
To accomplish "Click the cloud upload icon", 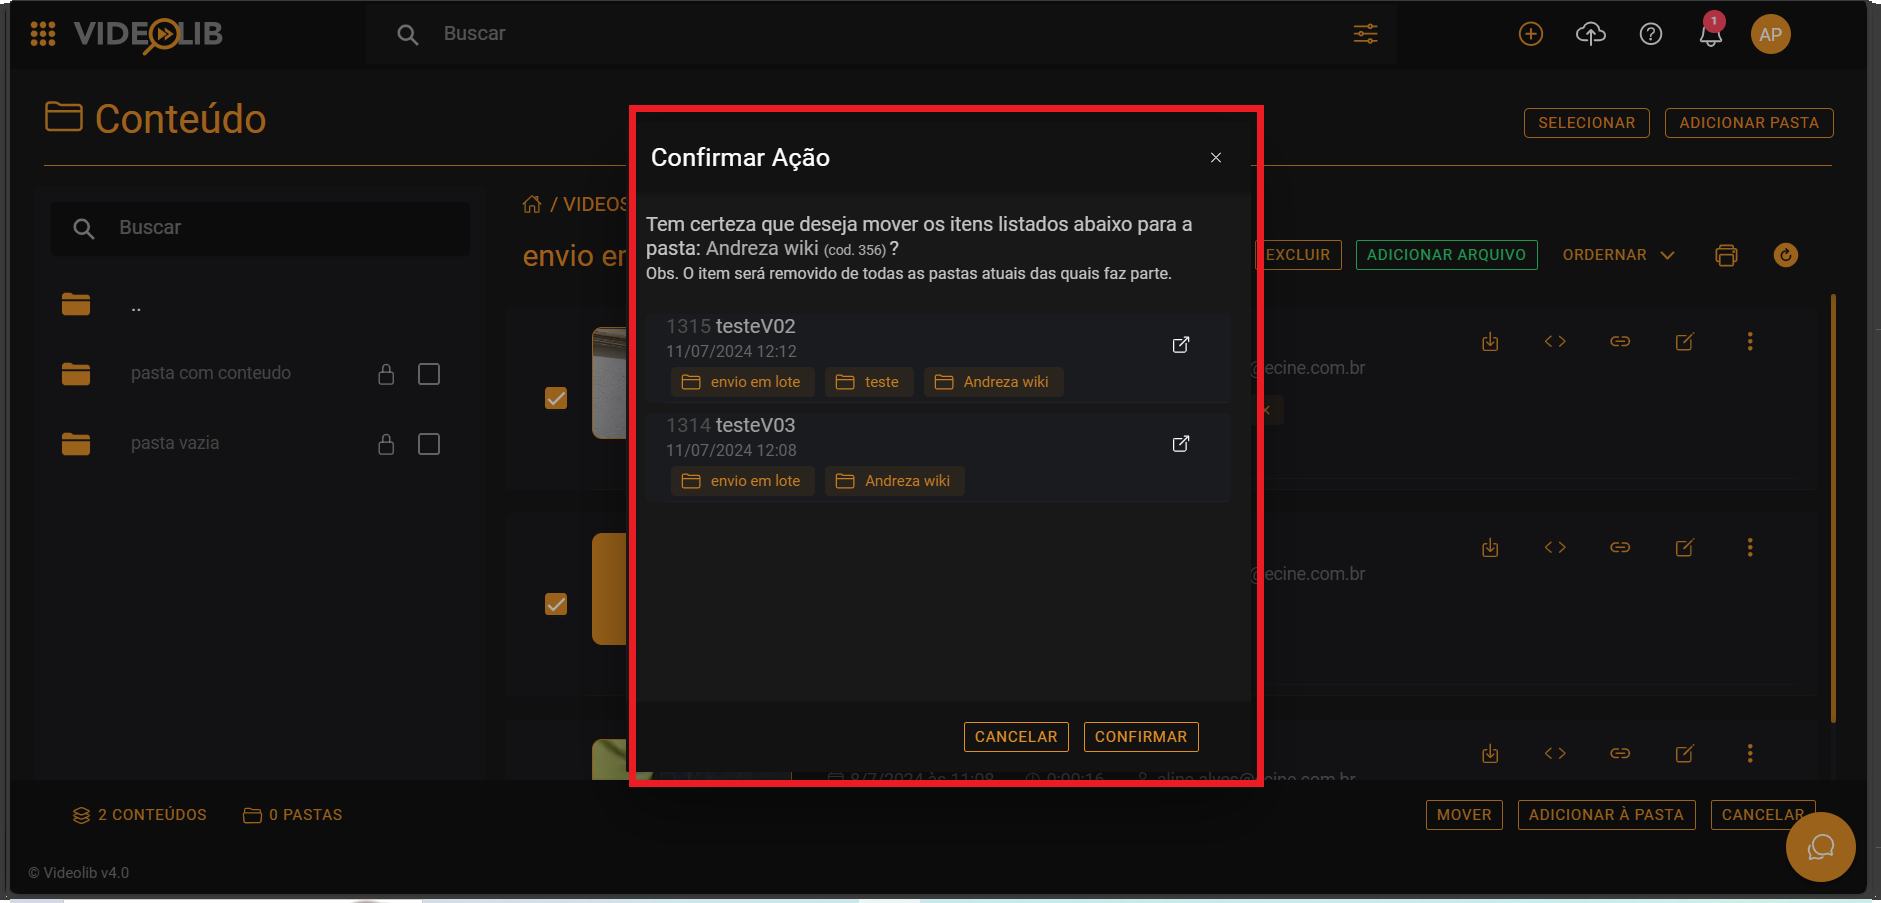I will 1590,34.
